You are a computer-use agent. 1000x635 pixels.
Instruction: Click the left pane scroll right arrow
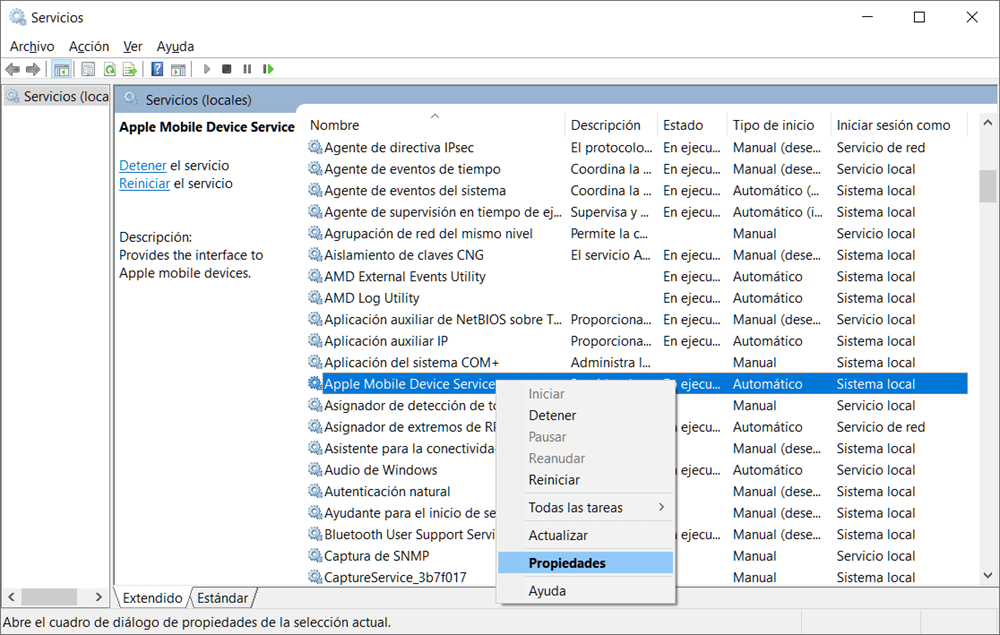click(98, 597)
